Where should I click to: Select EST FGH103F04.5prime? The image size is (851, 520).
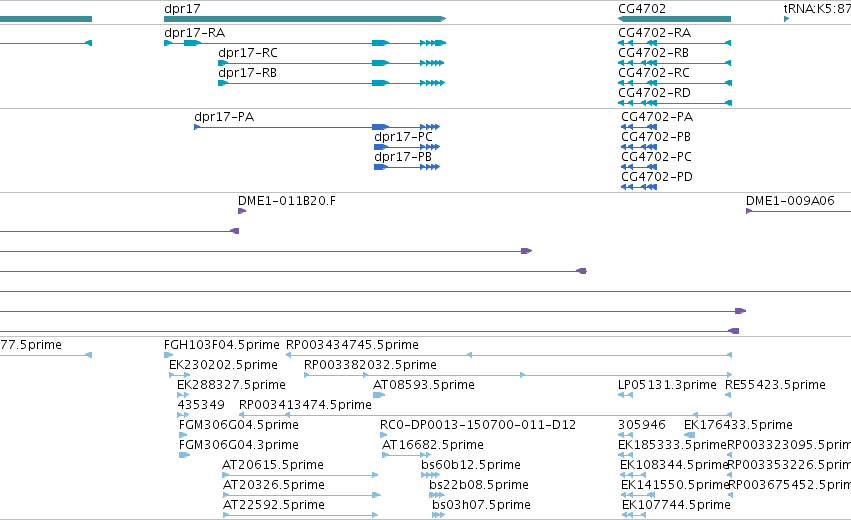[x=168, y=355]
